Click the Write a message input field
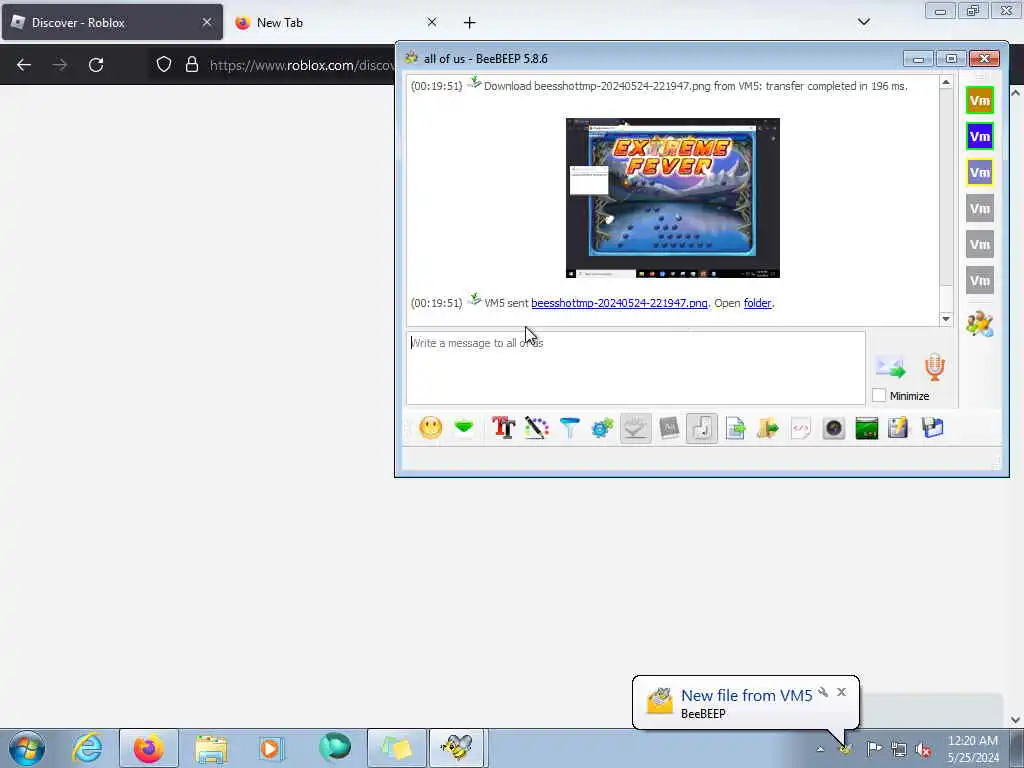 (x=635, y=368)
